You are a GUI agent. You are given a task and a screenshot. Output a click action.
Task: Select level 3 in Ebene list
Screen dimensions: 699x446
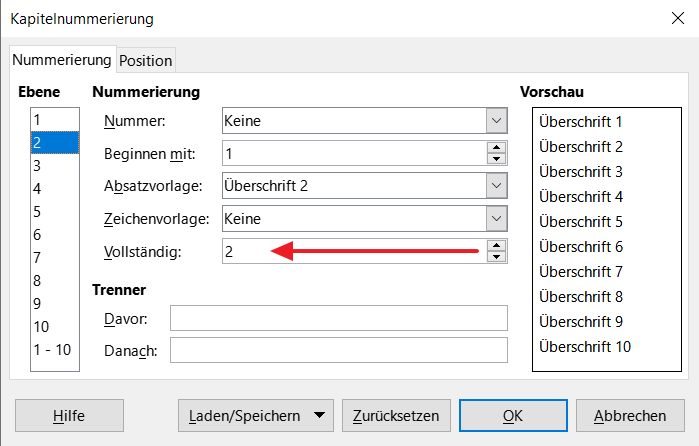tap(55, 165)
